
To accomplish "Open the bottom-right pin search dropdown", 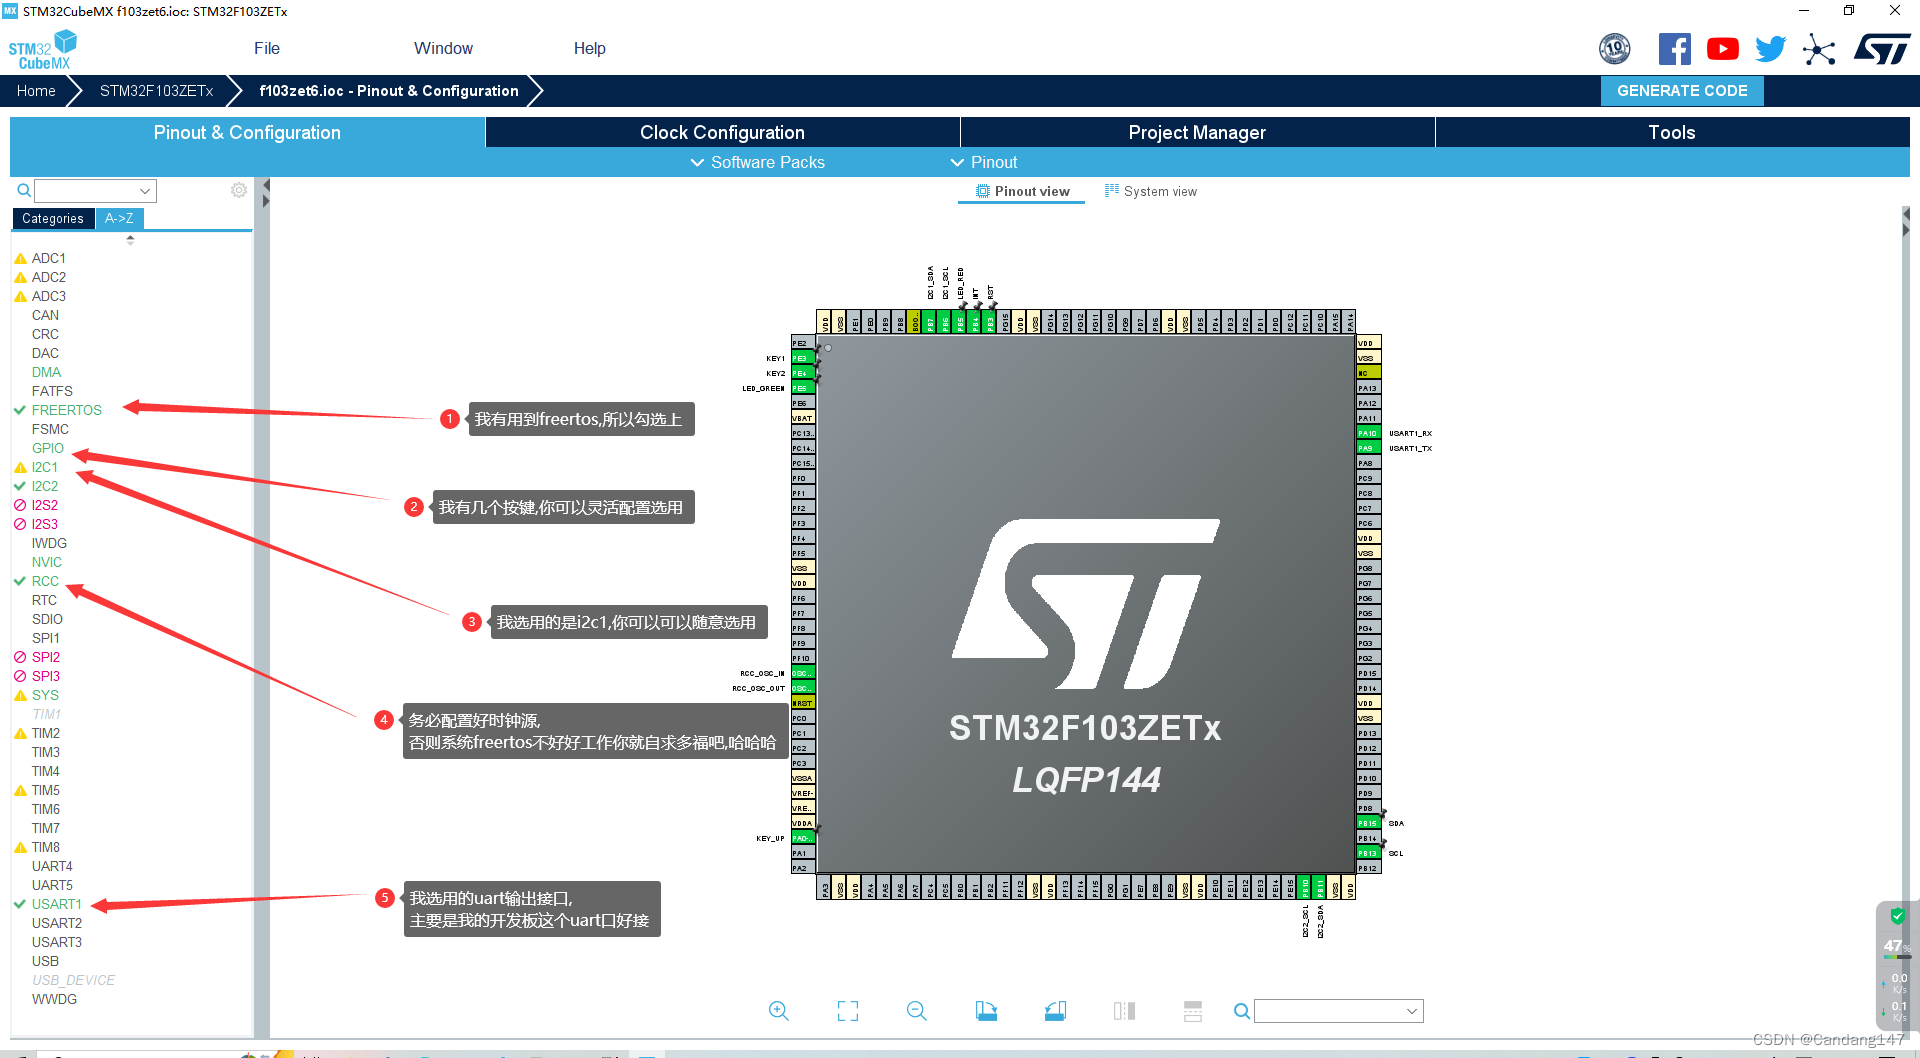I will tap(1413, 1011).
